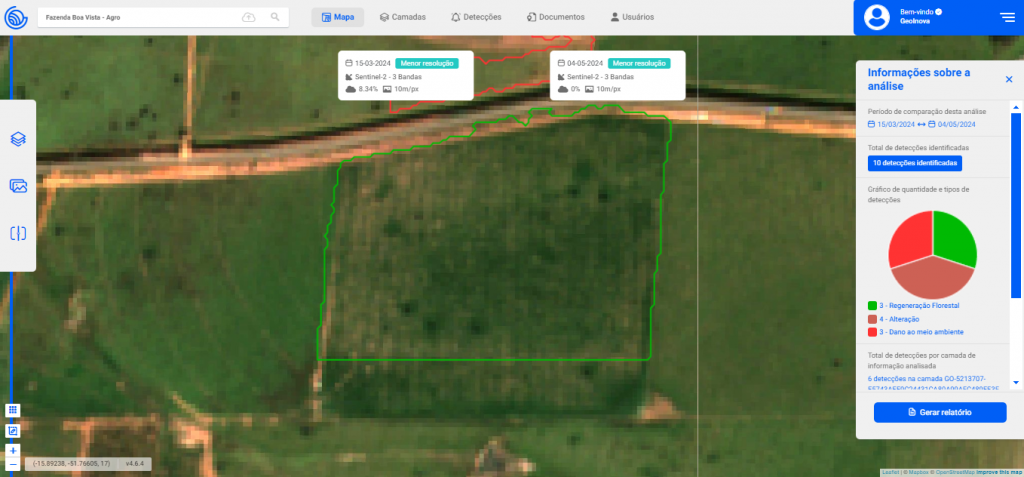Open the hamburger menu in top-right

tap(1007, 18)
